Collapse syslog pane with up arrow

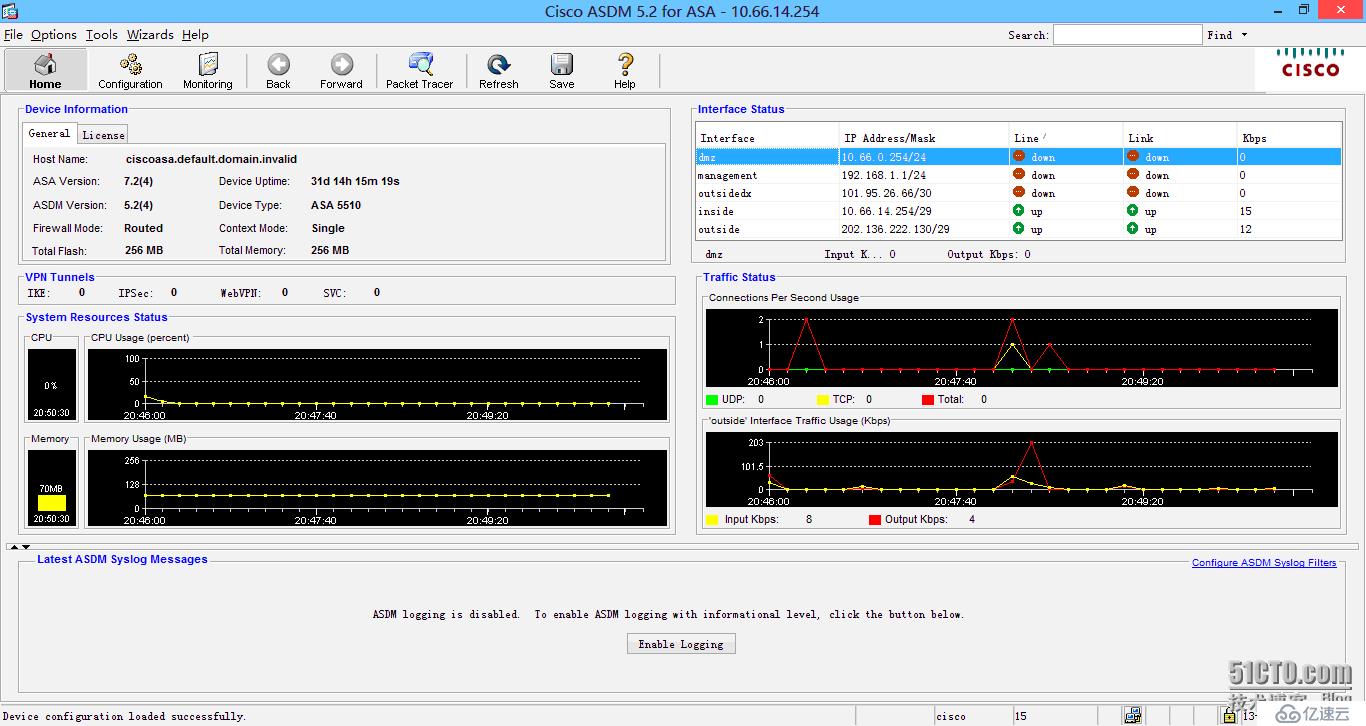13,547
